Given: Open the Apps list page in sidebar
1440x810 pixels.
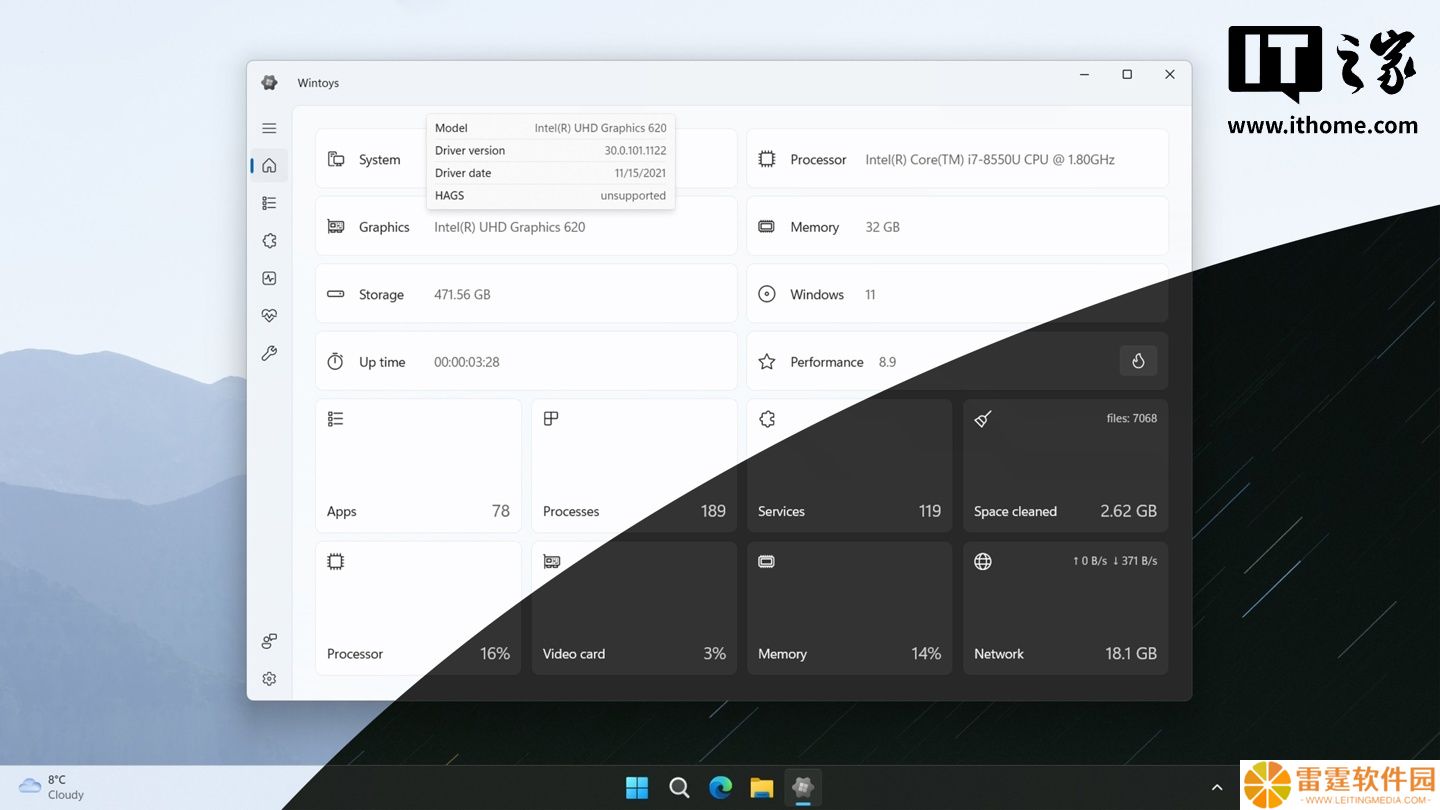Looking at the screenshot, I should coord(269,203).
